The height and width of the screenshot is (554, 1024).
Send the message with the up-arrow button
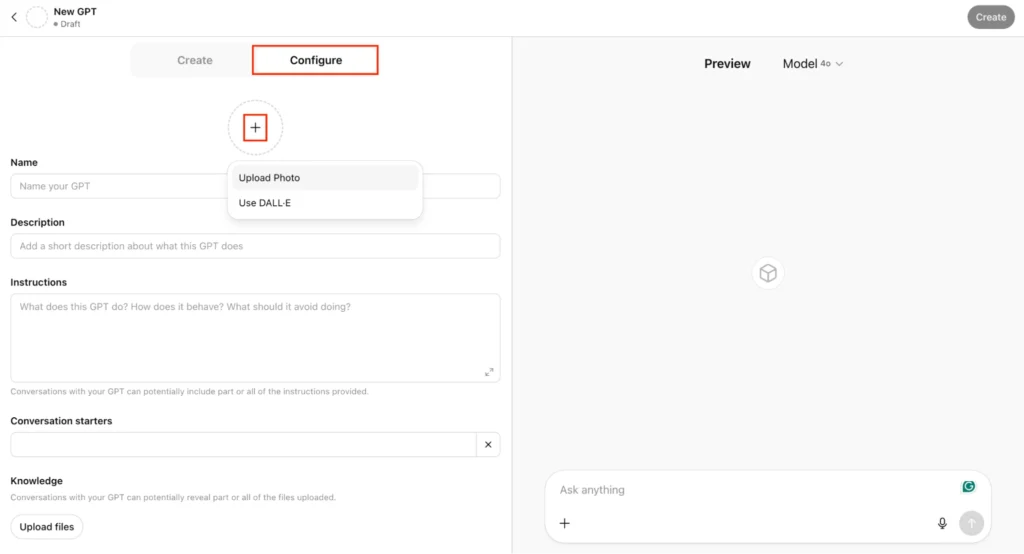971,523
